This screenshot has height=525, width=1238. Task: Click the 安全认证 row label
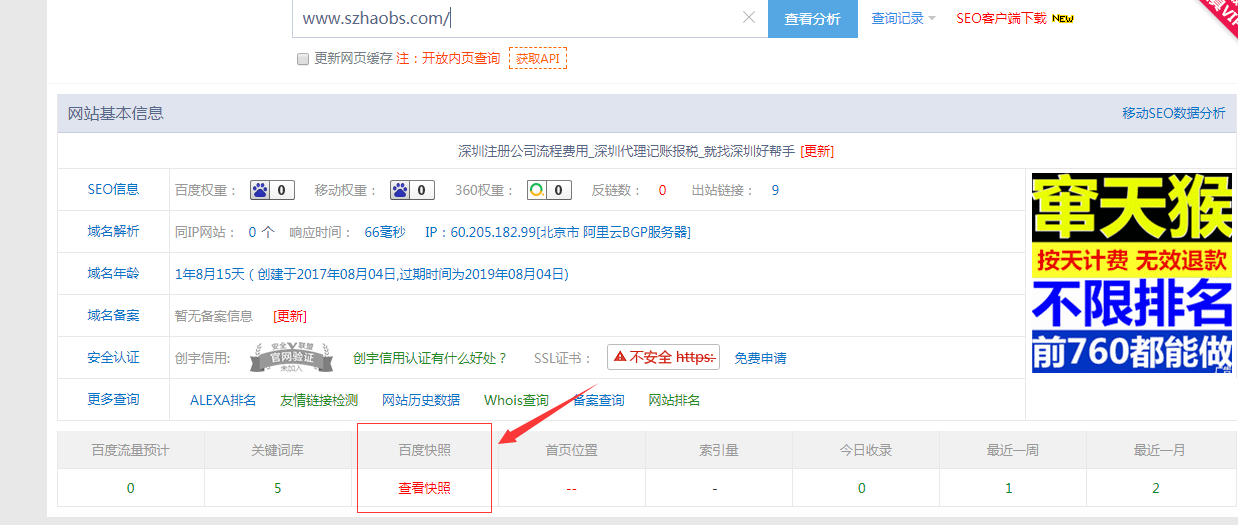tap(113, 357)
